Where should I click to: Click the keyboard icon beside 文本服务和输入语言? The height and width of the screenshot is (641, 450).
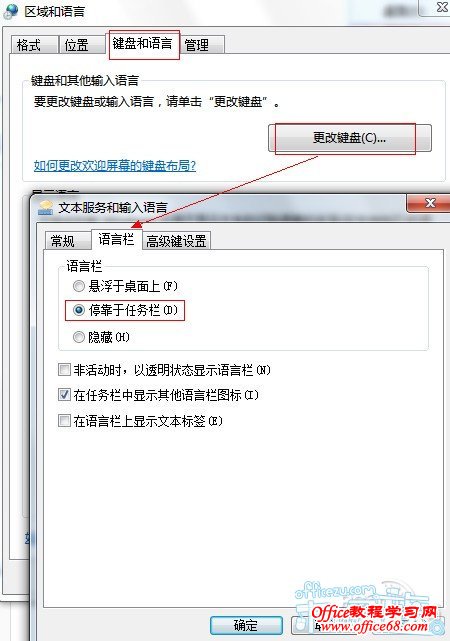(45, 208)
